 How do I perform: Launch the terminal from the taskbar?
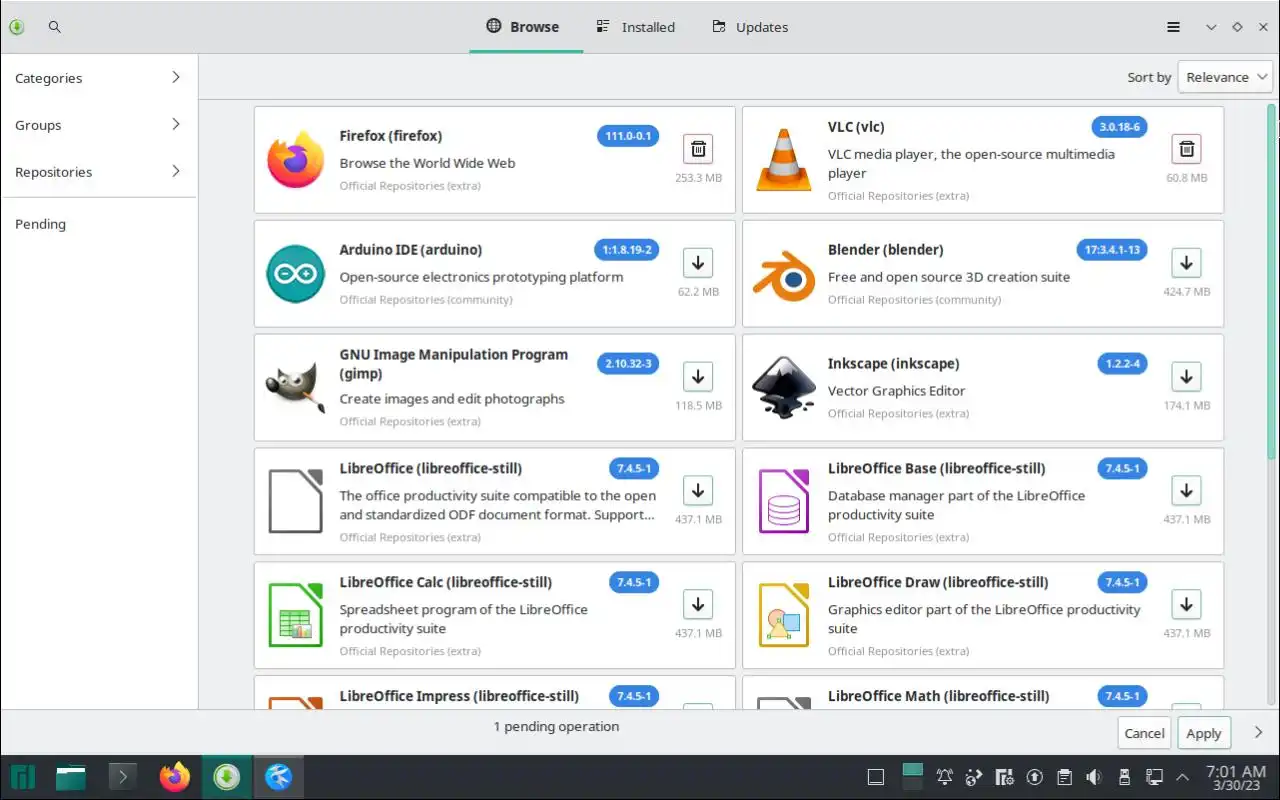[122, 777]
